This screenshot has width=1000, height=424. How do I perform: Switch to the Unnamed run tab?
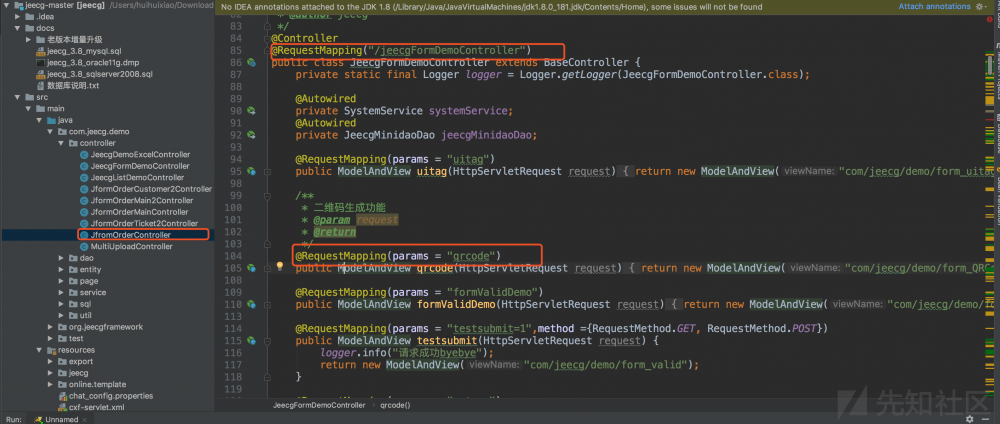[x=61, y=420]
